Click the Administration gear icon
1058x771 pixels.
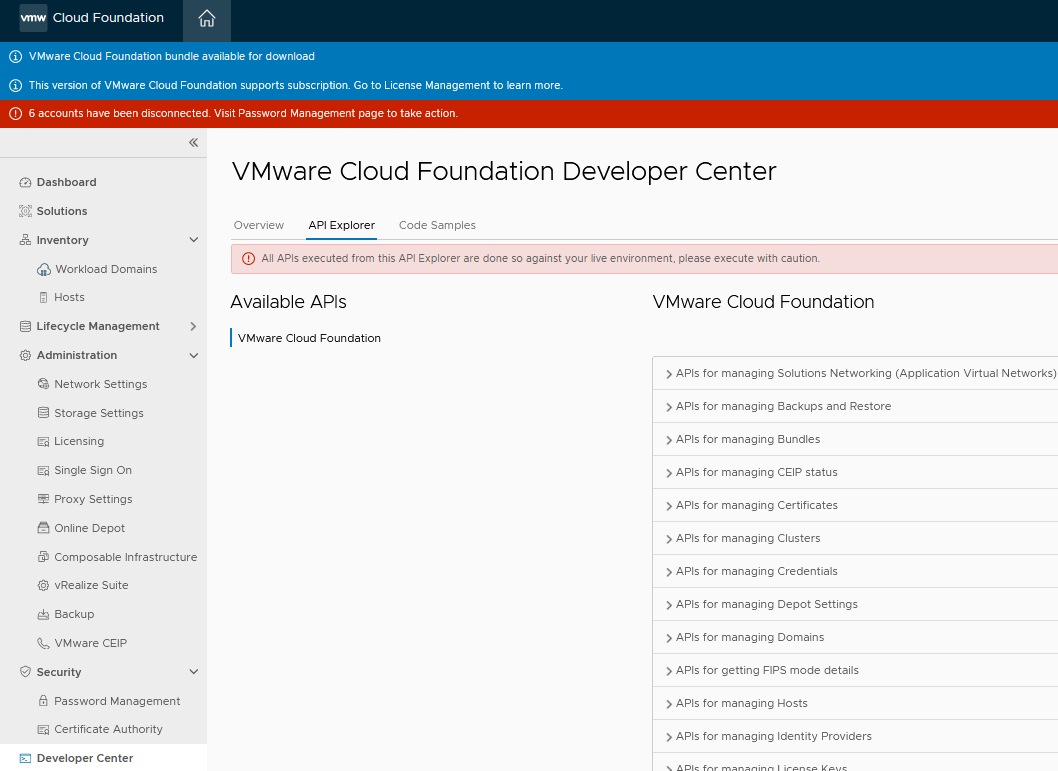point(26,355)
